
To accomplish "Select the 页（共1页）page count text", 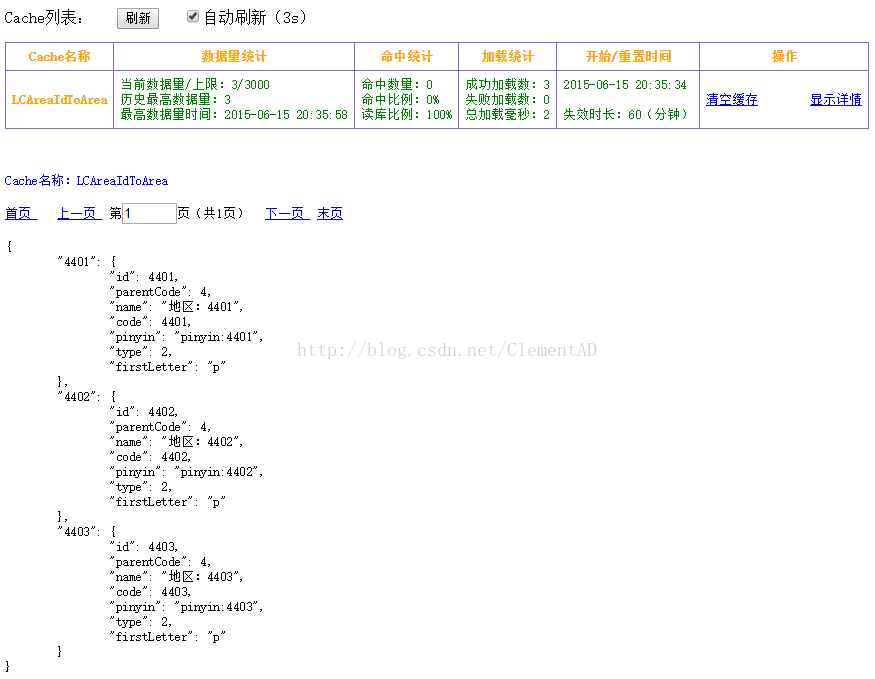I will click(211, 213).
